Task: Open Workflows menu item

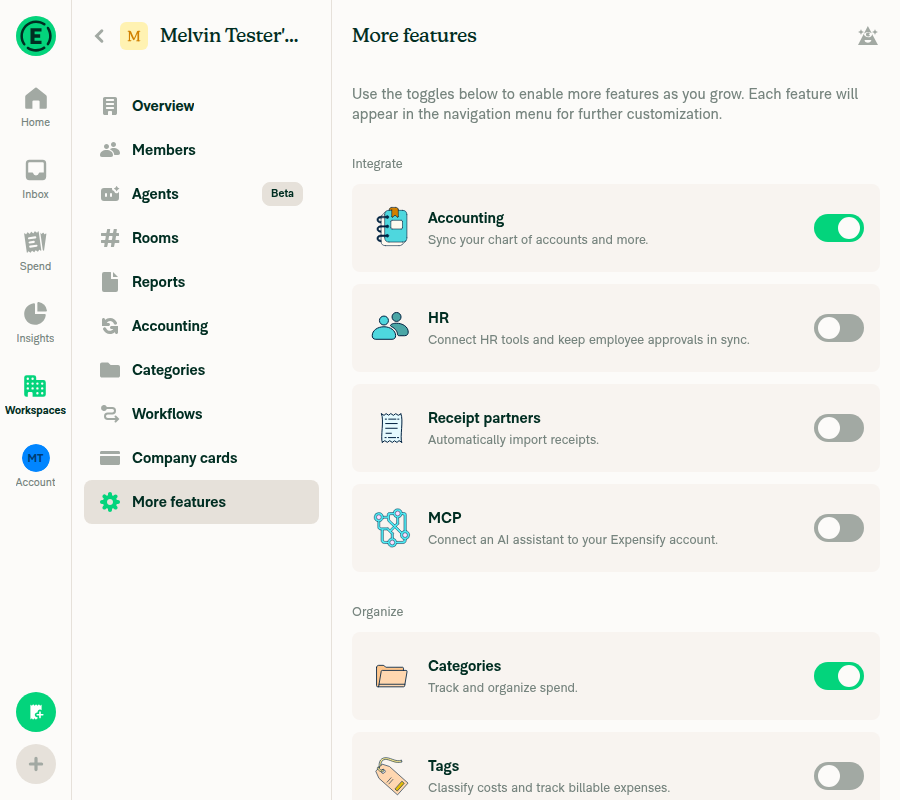Action: (201, 414)
